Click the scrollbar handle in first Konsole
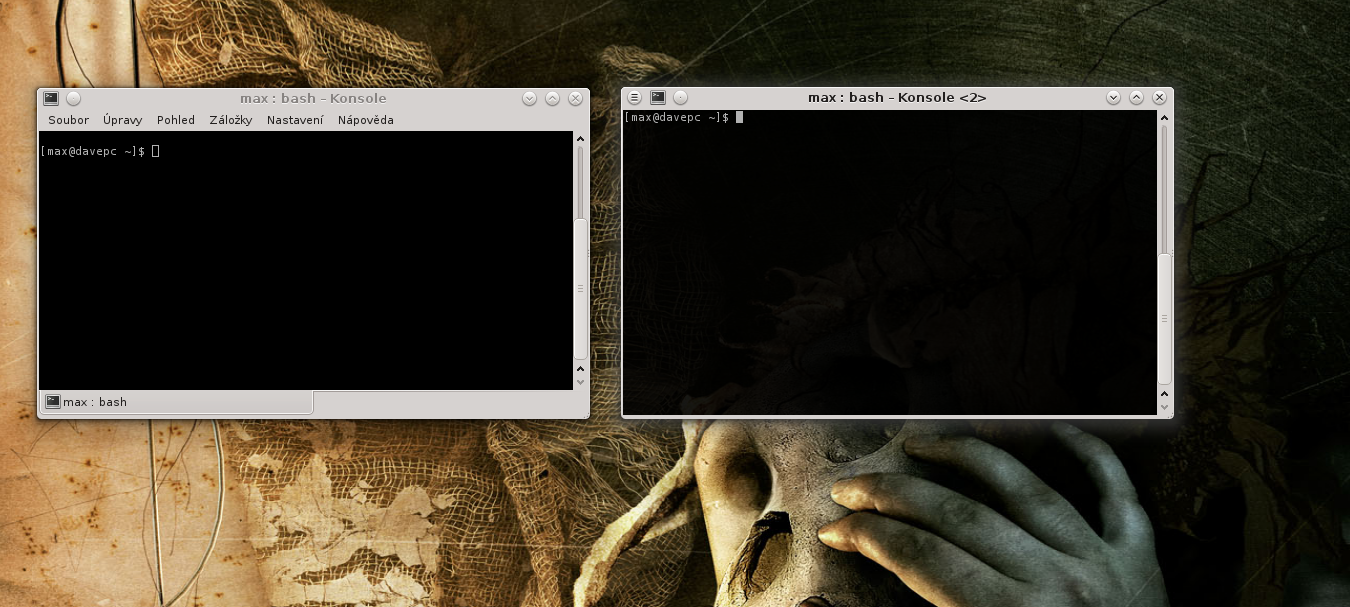Viewport: 1350px width, 607px height. 581,288
